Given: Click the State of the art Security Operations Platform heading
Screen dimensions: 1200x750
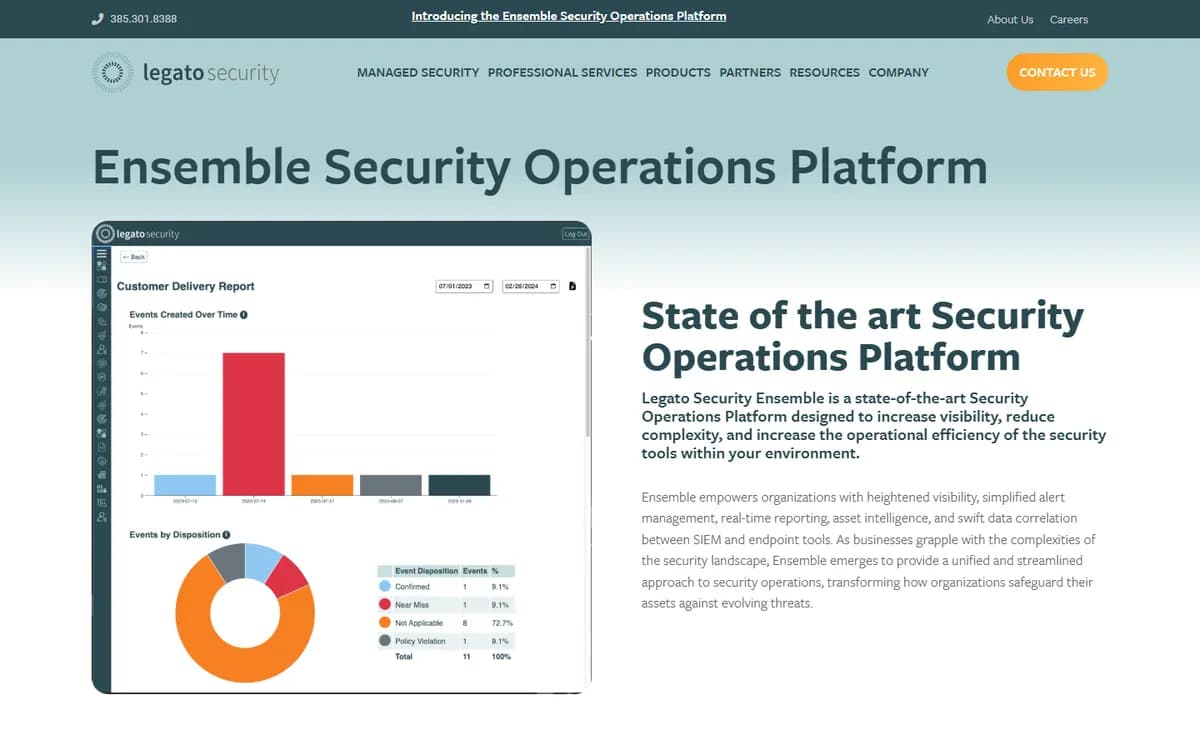Looking at the screenshot, I should [862, 336].
